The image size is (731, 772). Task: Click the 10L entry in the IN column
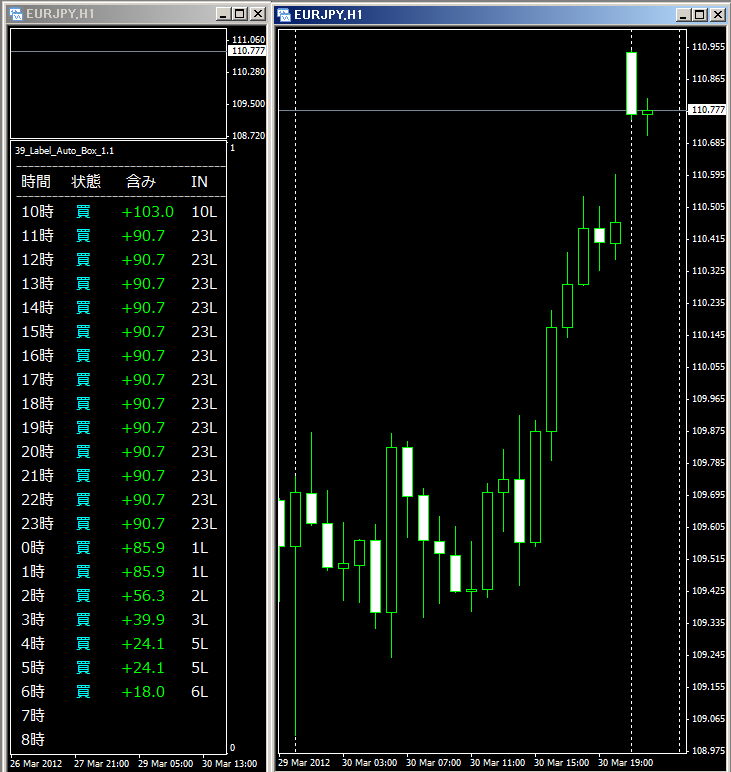pos(203,212)
